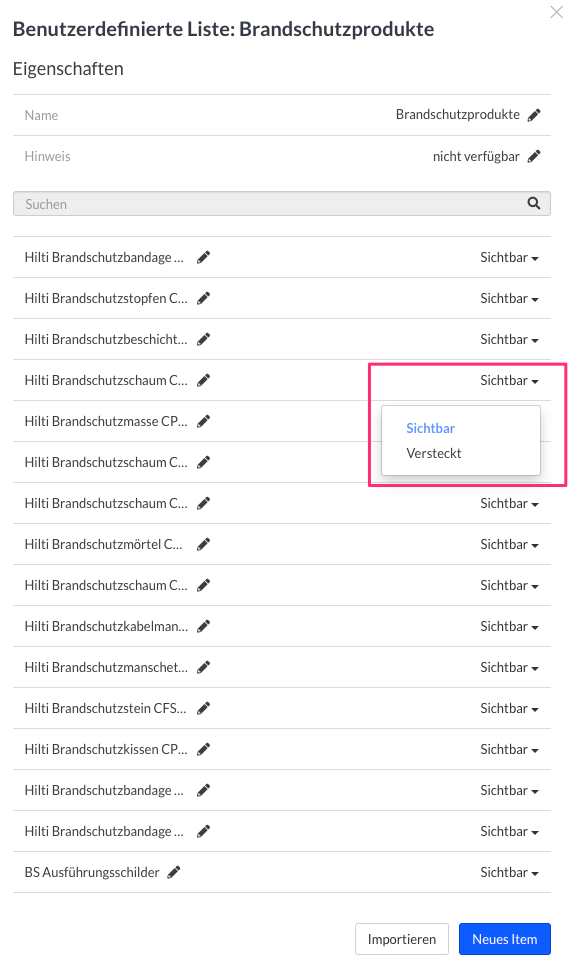Open visibility dropdown for Hilti Brandschutzbeschicht
571x970 pixels.
tap(509, 339)
